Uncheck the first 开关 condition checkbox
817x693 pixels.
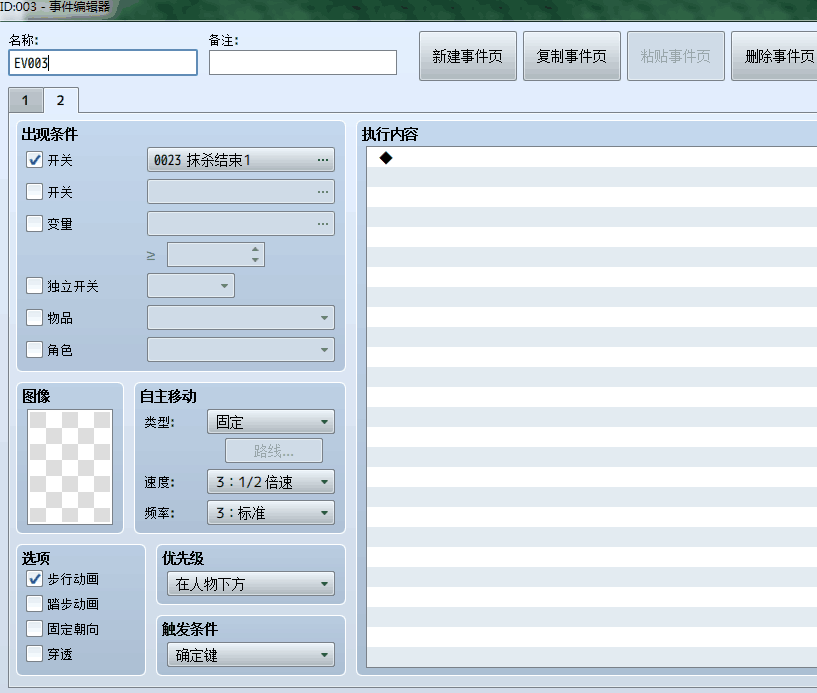coord(34,160)
